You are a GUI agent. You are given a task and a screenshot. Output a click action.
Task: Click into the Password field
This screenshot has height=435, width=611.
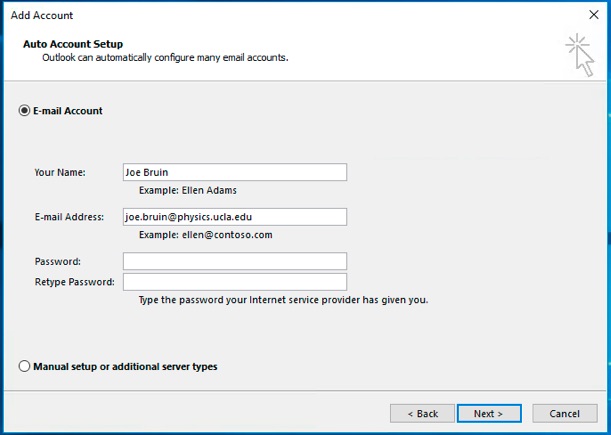[235, 261]
